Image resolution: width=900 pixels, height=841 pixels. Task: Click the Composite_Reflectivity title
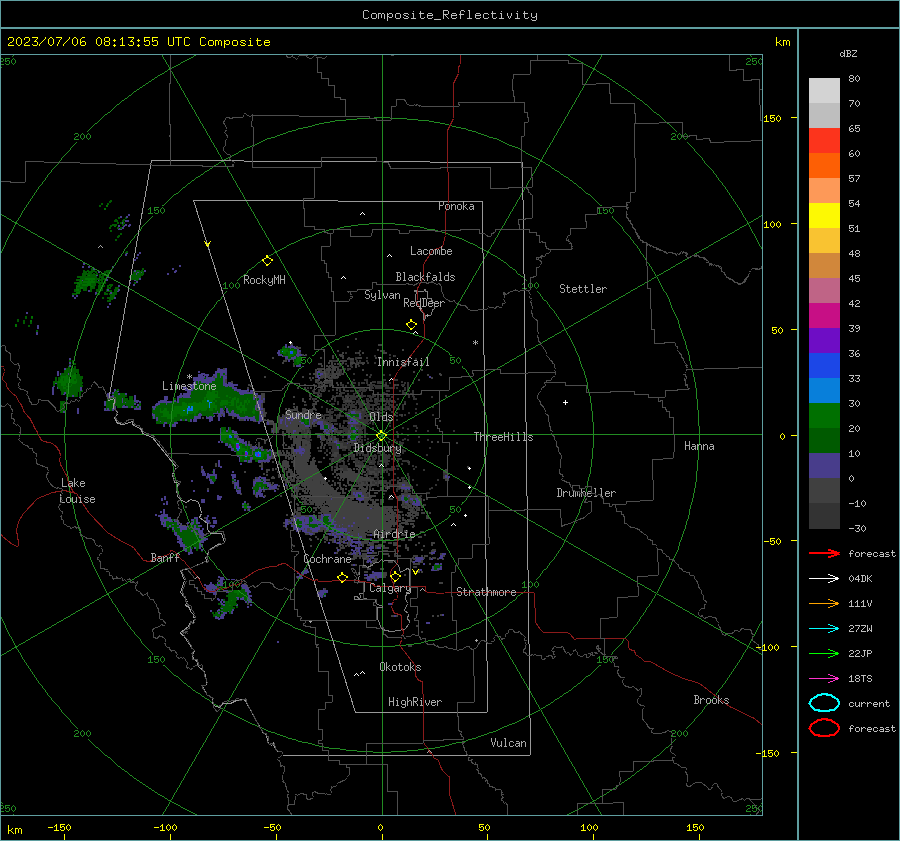(x=450, y=15)
